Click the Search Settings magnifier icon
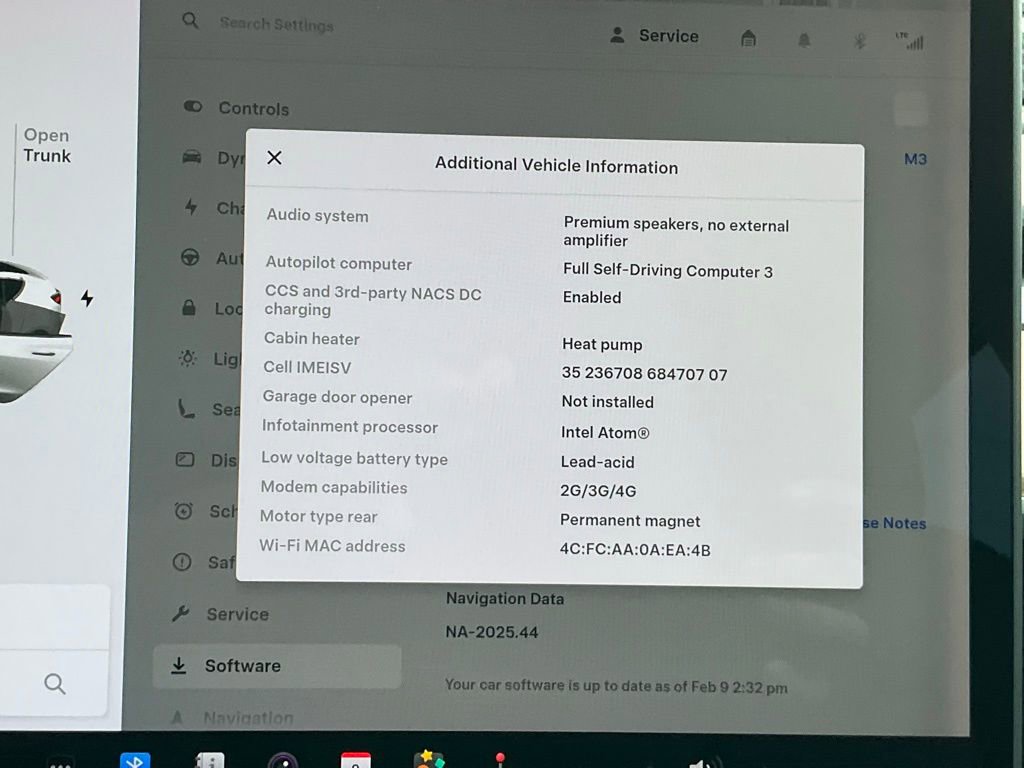The width and height of the screenshot is (1024, 768). coord(190,21)
